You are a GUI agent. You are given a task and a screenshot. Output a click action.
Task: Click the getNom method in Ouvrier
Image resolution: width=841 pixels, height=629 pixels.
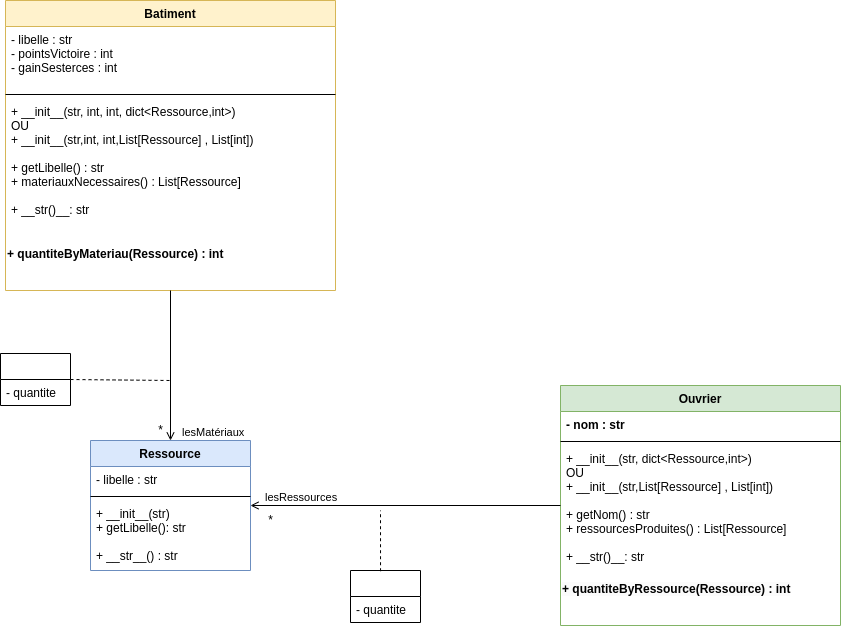(608, 515)
